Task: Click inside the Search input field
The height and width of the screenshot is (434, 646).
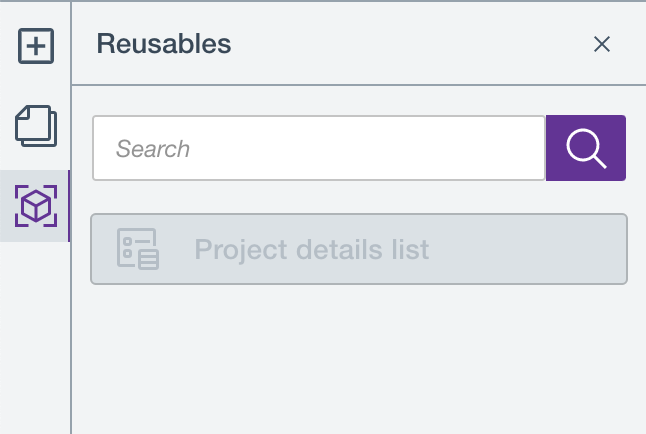Action: pos(318,149)
